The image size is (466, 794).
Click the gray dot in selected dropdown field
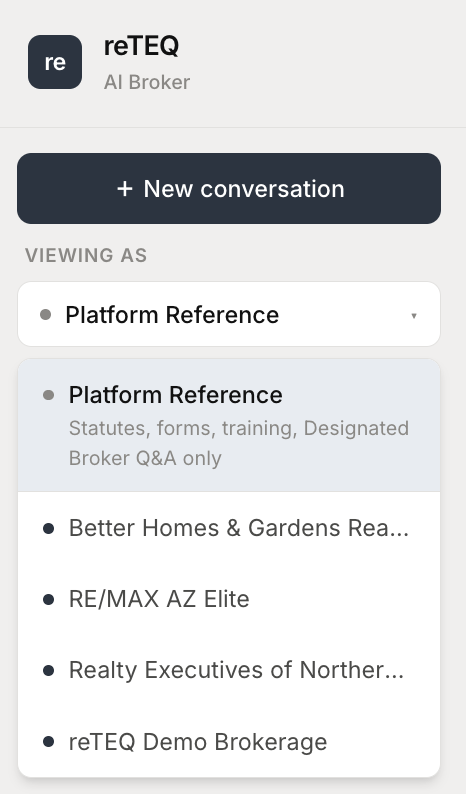pos(46,315)
